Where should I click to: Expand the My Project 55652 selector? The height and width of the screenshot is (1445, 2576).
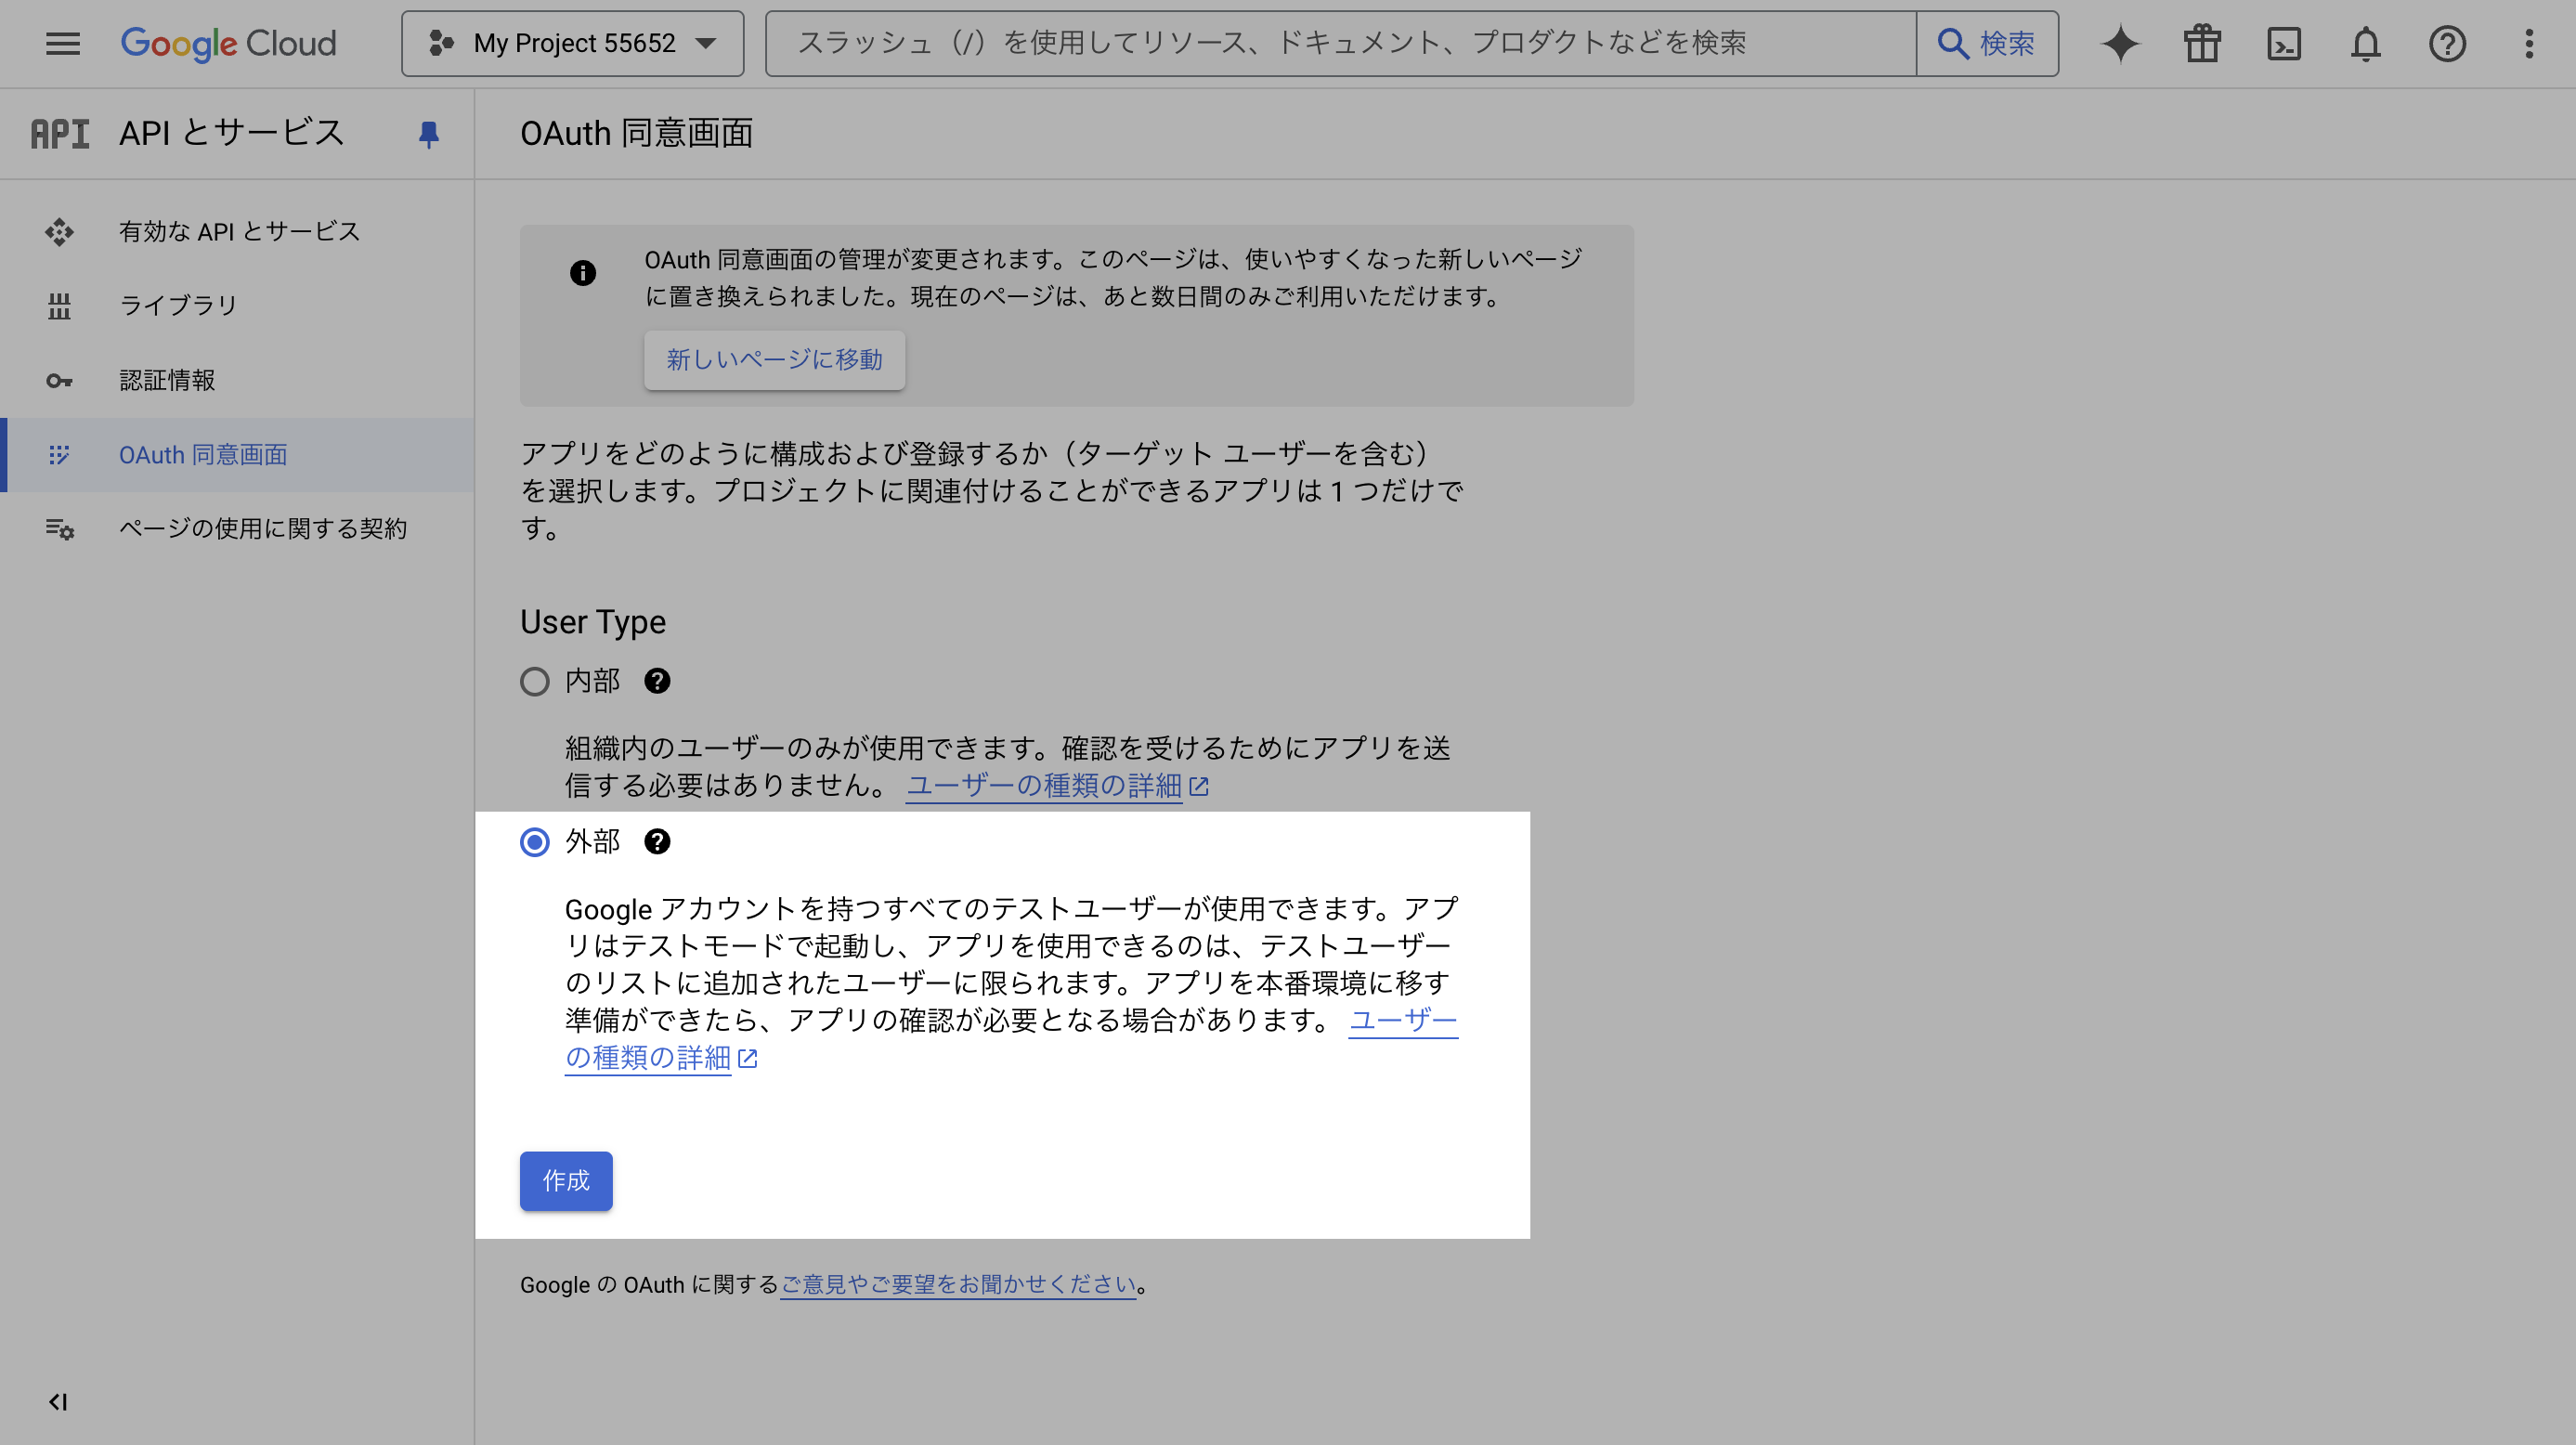point(572,43)
